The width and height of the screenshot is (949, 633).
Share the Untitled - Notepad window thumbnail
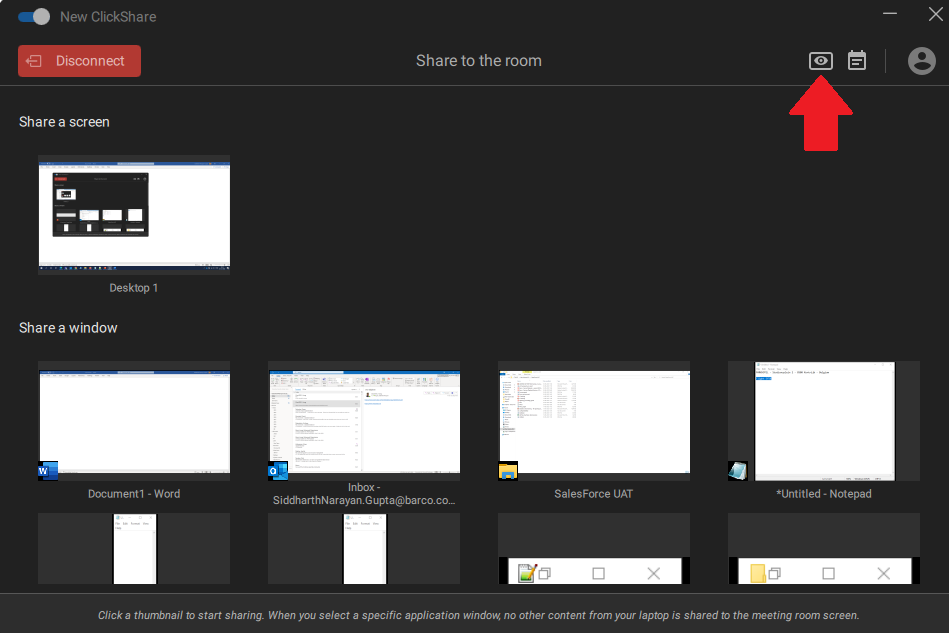824,421
